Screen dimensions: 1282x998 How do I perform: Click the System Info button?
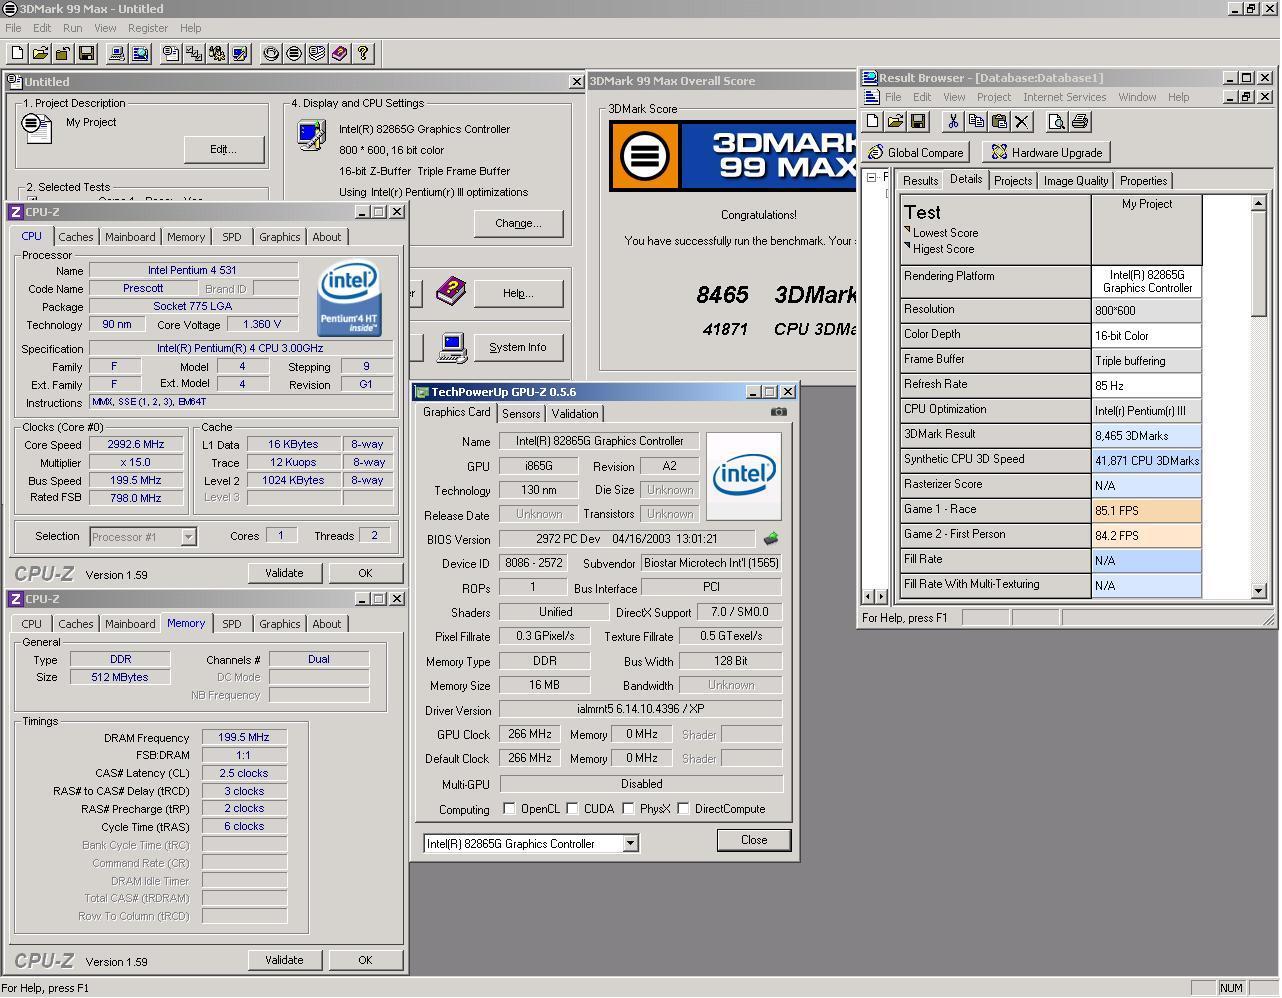pos(518,347)
